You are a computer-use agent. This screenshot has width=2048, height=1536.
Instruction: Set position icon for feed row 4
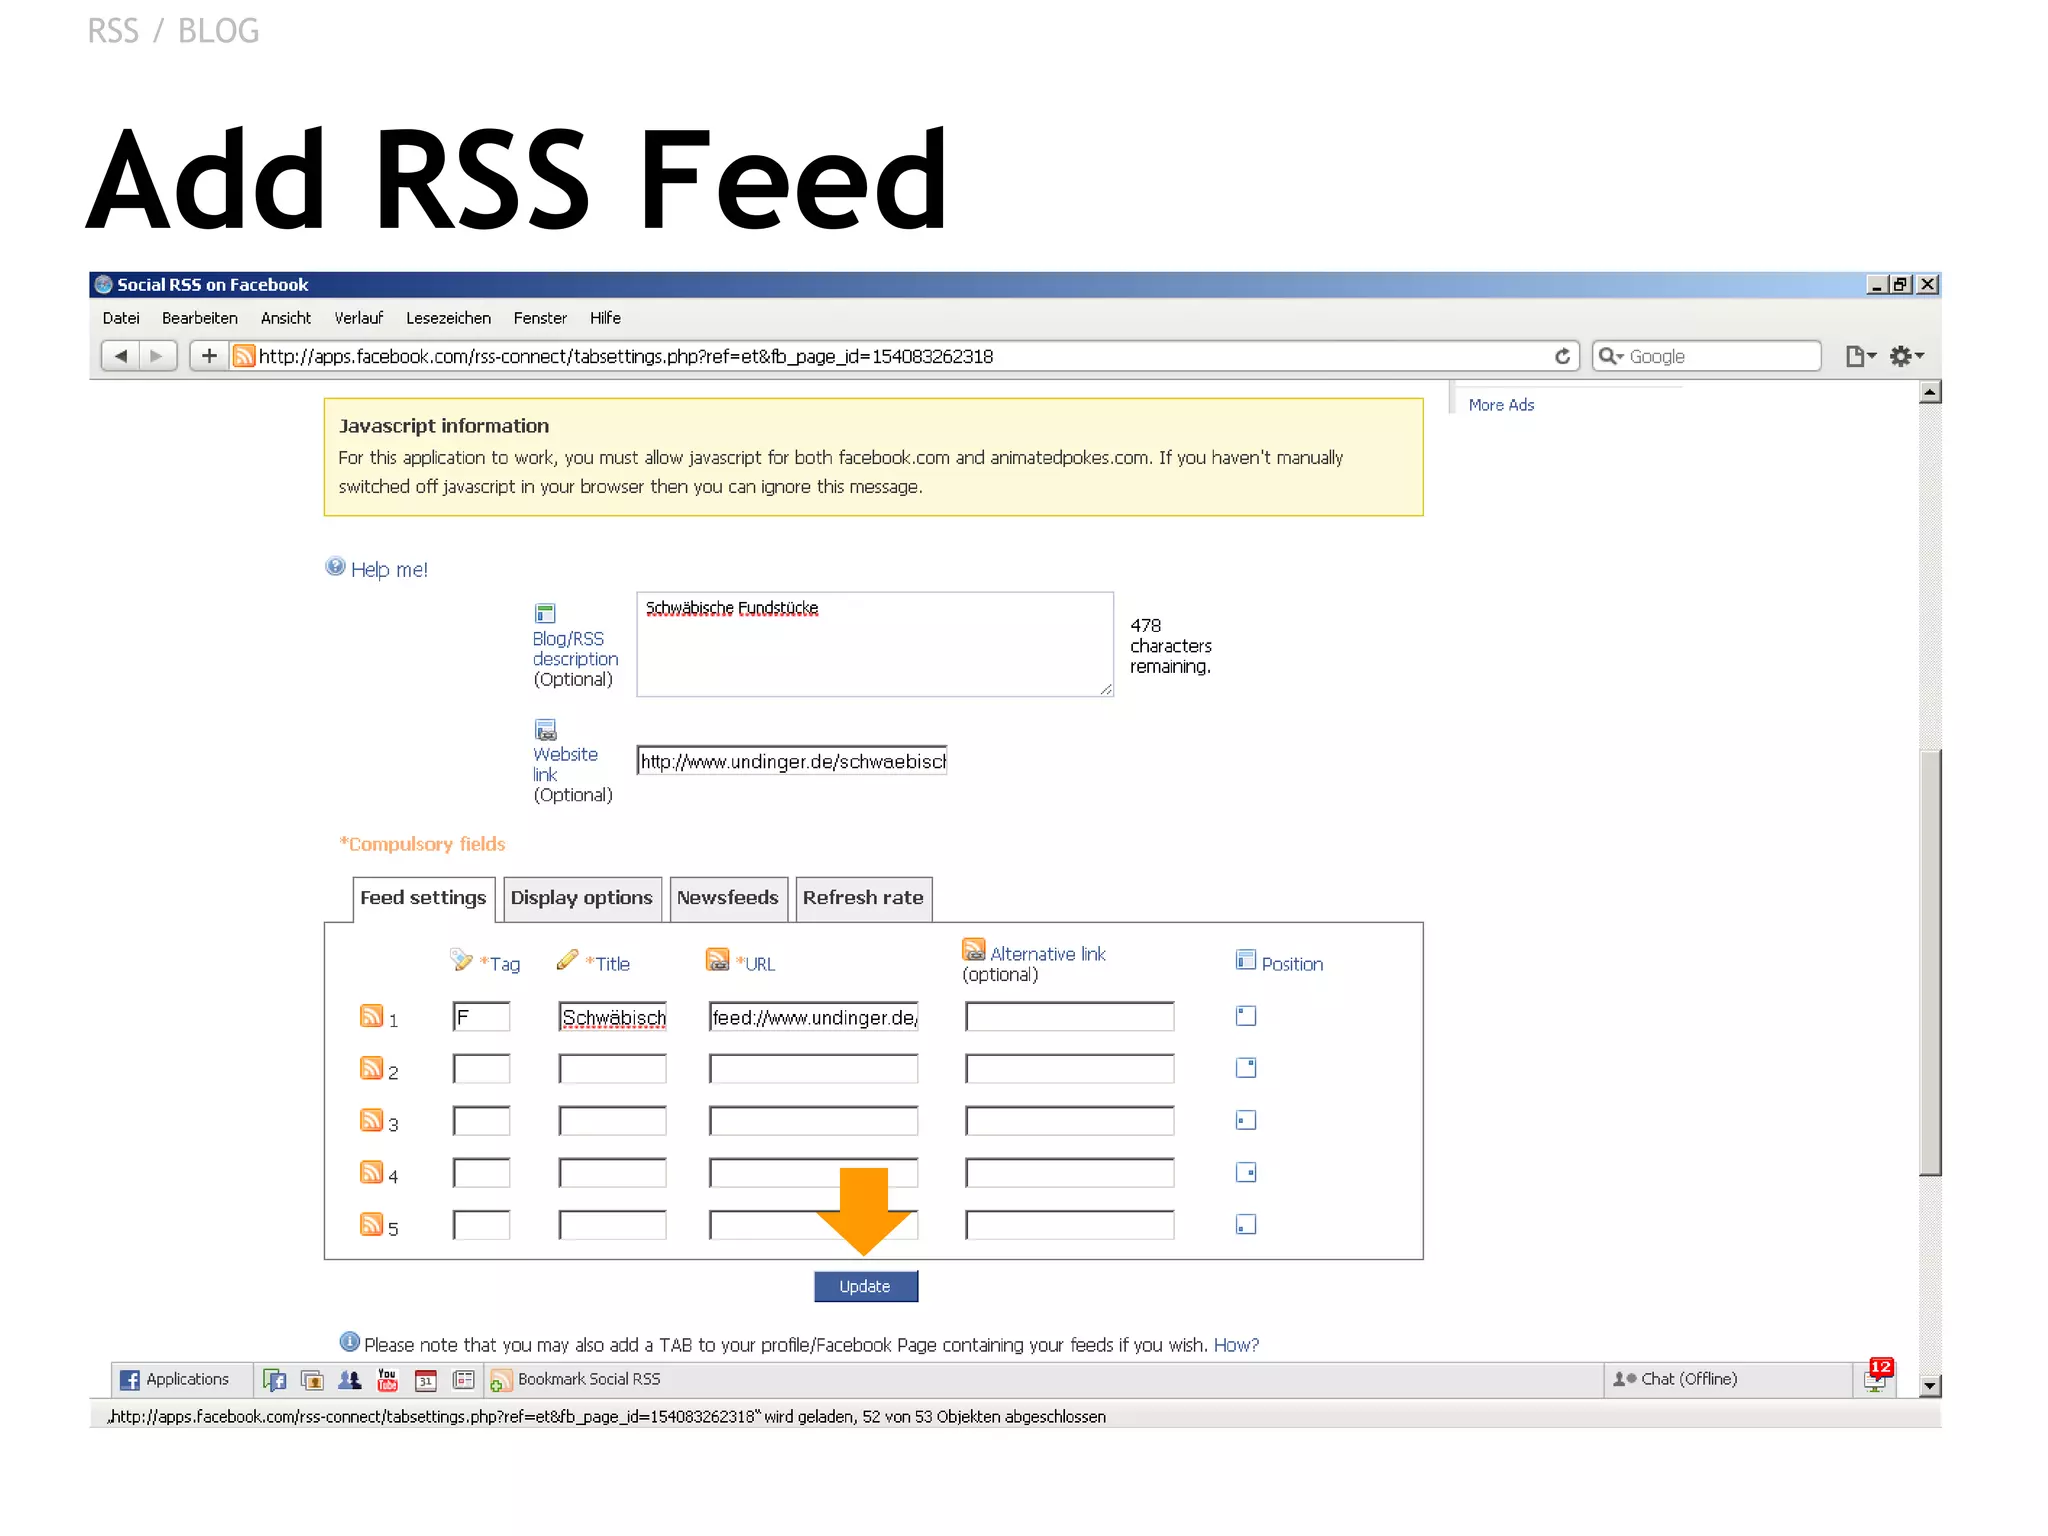(x=1246, y=1172)
